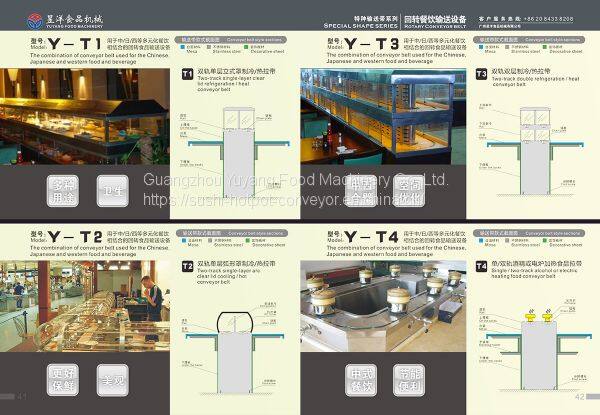Click the T3 badge icon
This screenshot has width=600, height=415.
tap(481, 75)
